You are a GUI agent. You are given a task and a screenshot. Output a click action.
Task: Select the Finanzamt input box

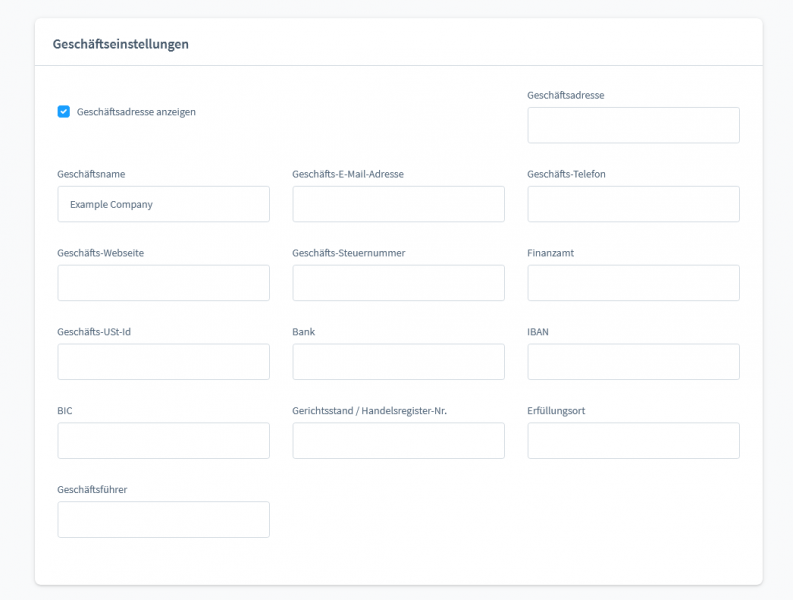coord(633,283)
